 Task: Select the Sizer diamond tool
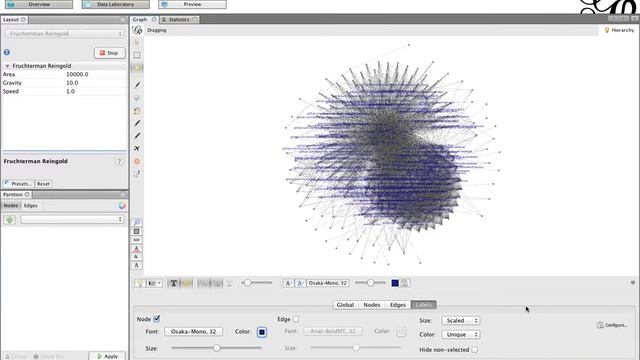pyautogui.click(x=137, y=98)
